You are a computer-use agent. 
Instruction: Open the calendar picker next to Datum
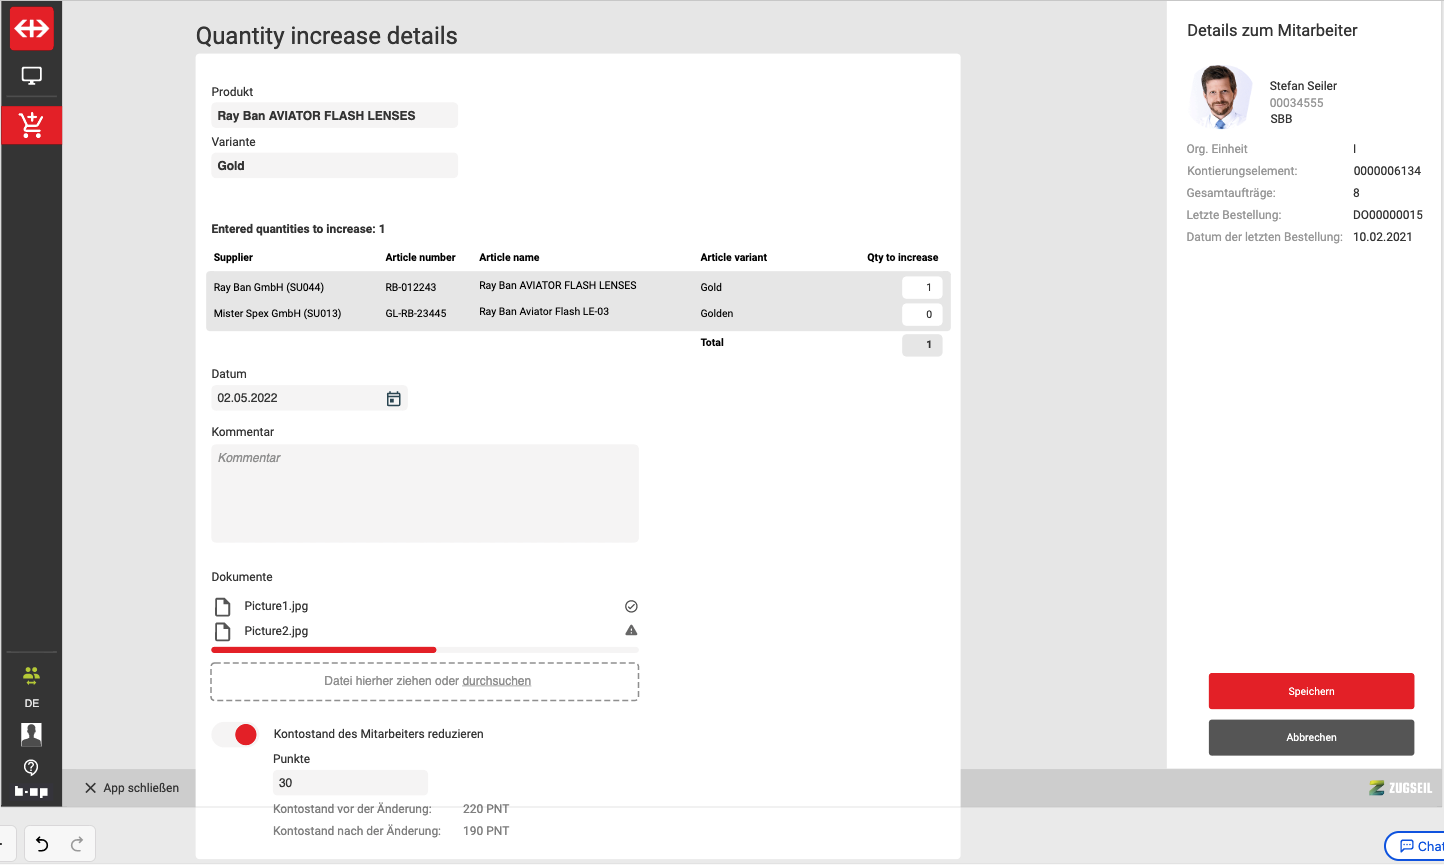tap(394, 399)
